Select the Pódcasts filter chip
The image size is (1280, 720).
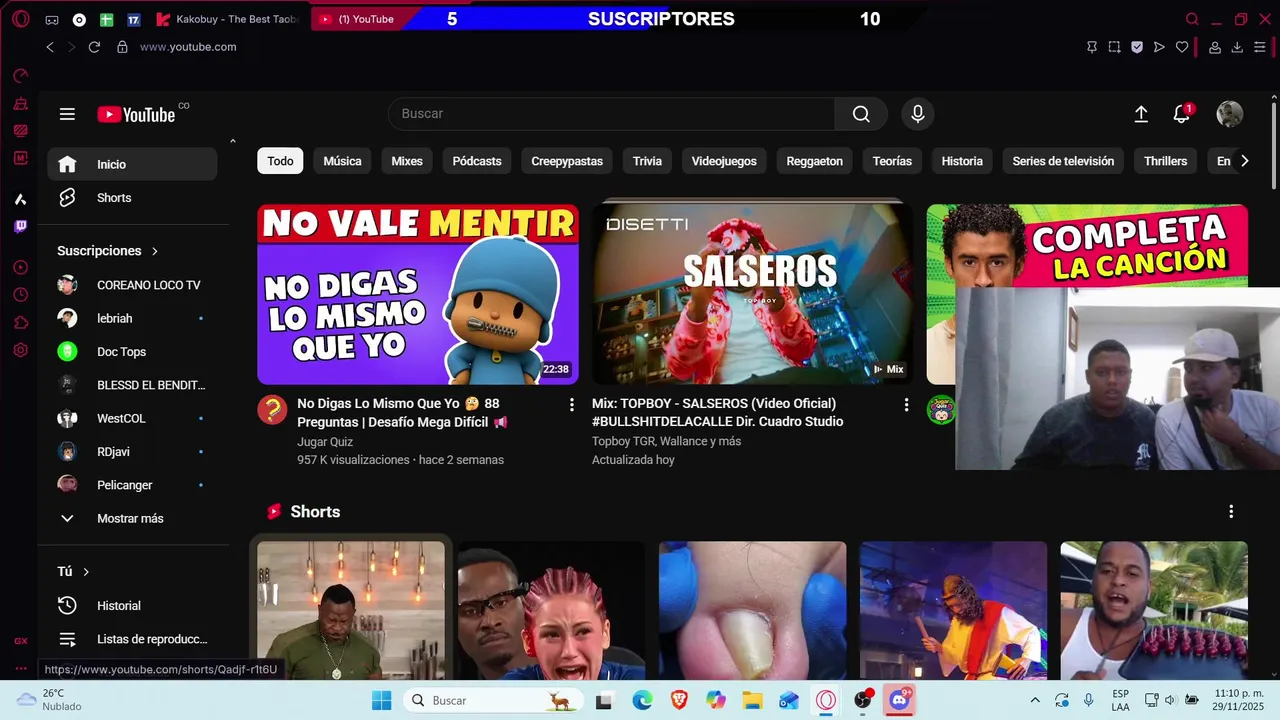pyautogui.click(x=477, y=161)
